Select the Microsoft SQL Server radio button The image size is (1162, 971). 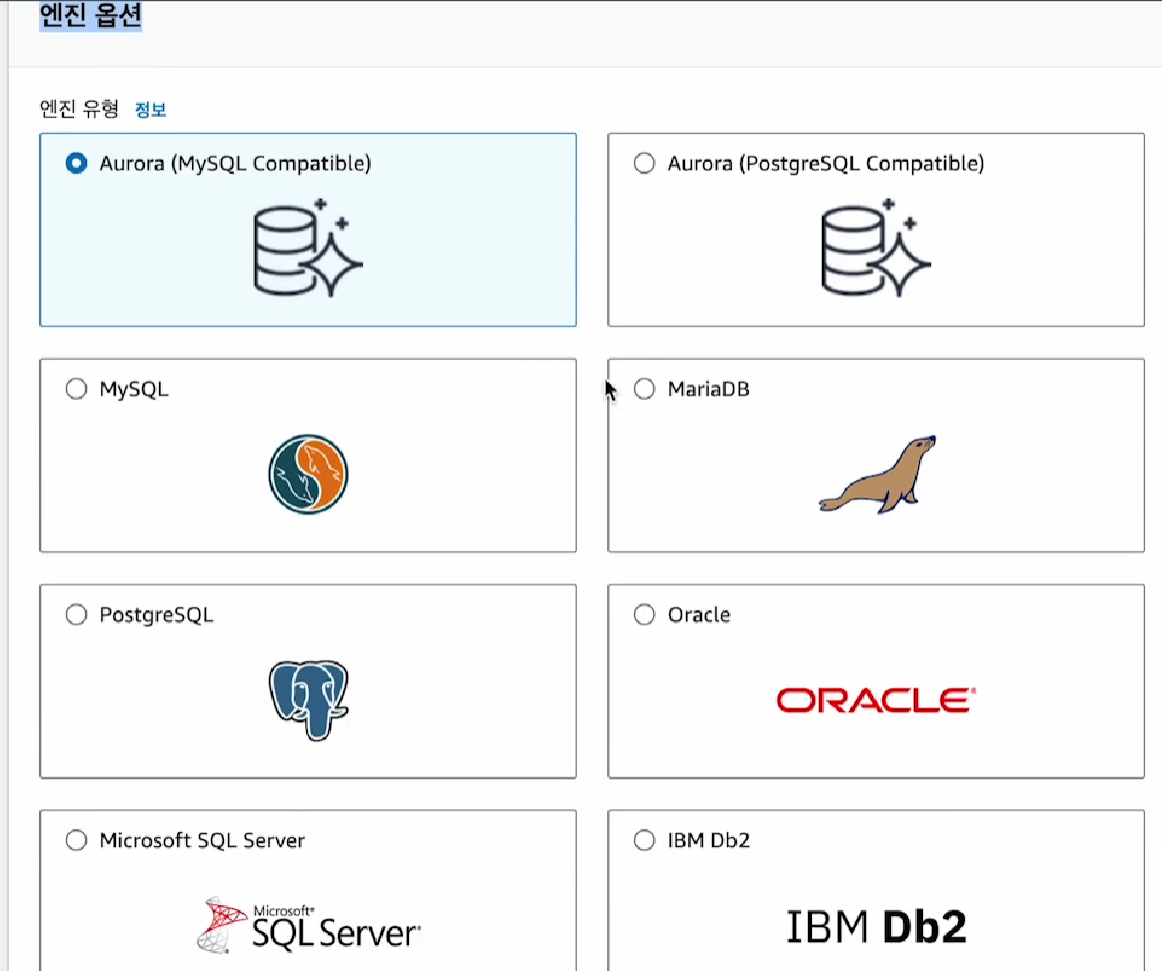tap(76, 840)
